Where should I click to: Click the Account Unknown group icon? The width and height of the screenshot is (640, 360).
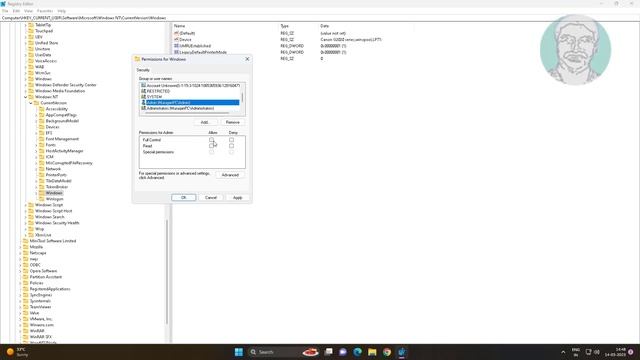click(x=143, y=85)
